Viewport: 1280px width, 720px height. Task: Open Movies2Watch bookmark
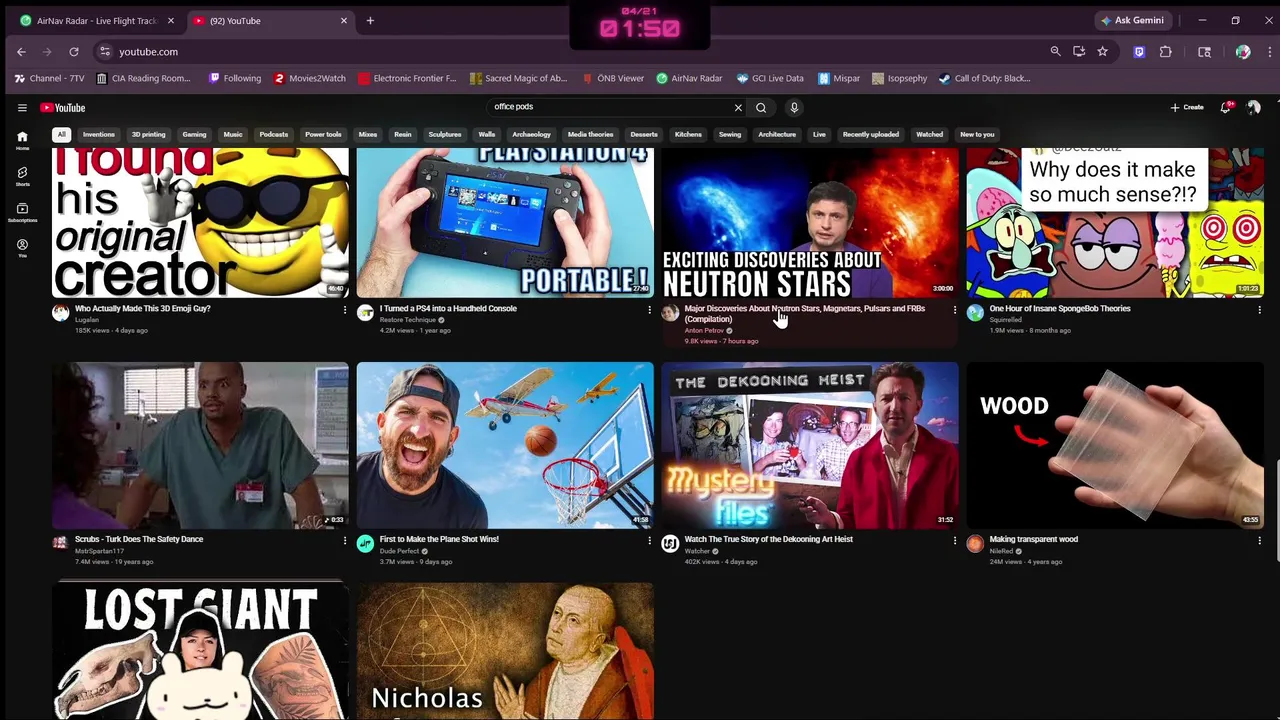point(310,78)
